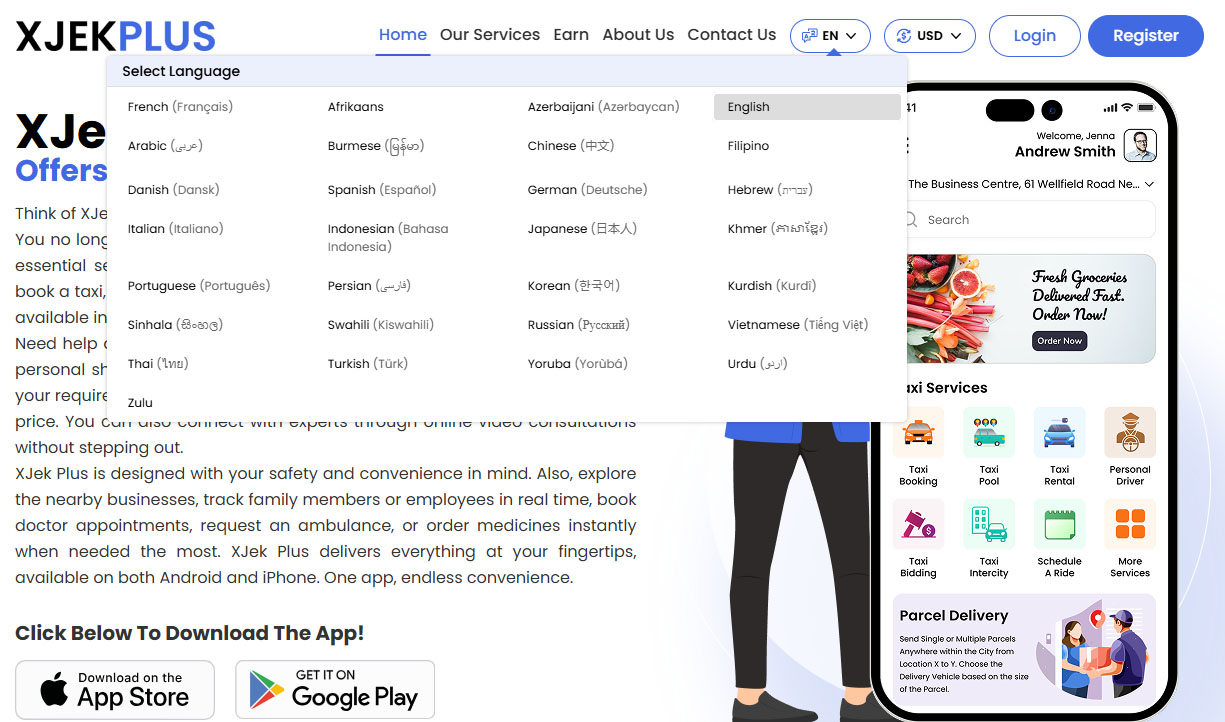The width and height of the screenshot is (1225, 722).
Task: Expand the Business Centre address chevron
Action: (x=1149, y=185)
